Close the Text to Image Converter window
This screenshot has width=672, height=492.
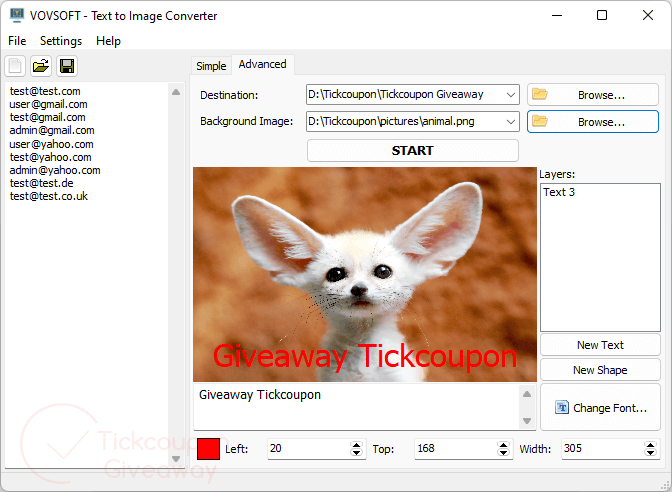point(648,15)
